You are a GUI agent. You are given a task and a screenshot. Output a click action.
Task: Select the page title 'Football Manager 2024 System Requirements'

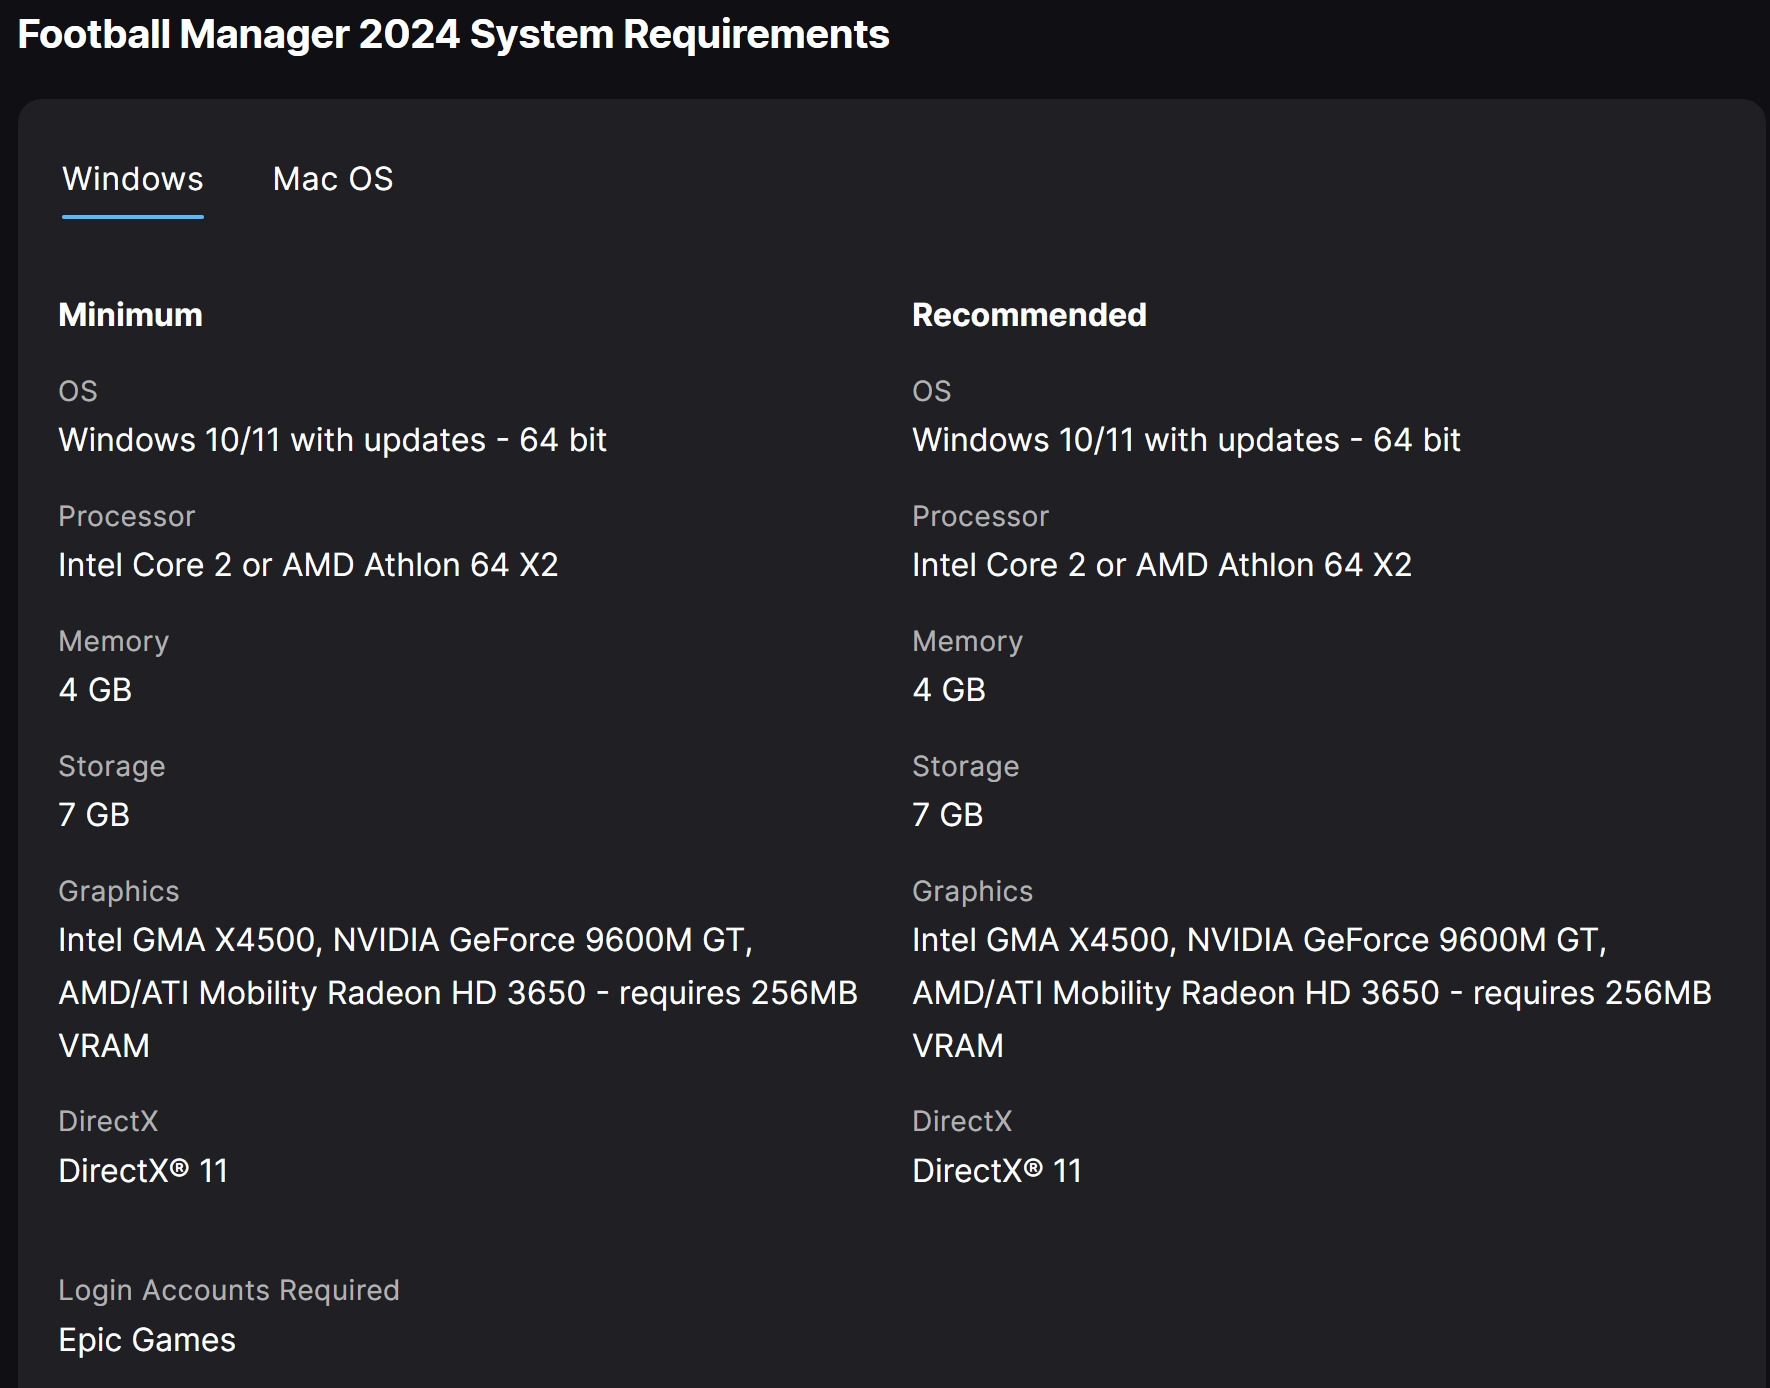(454, 35)
